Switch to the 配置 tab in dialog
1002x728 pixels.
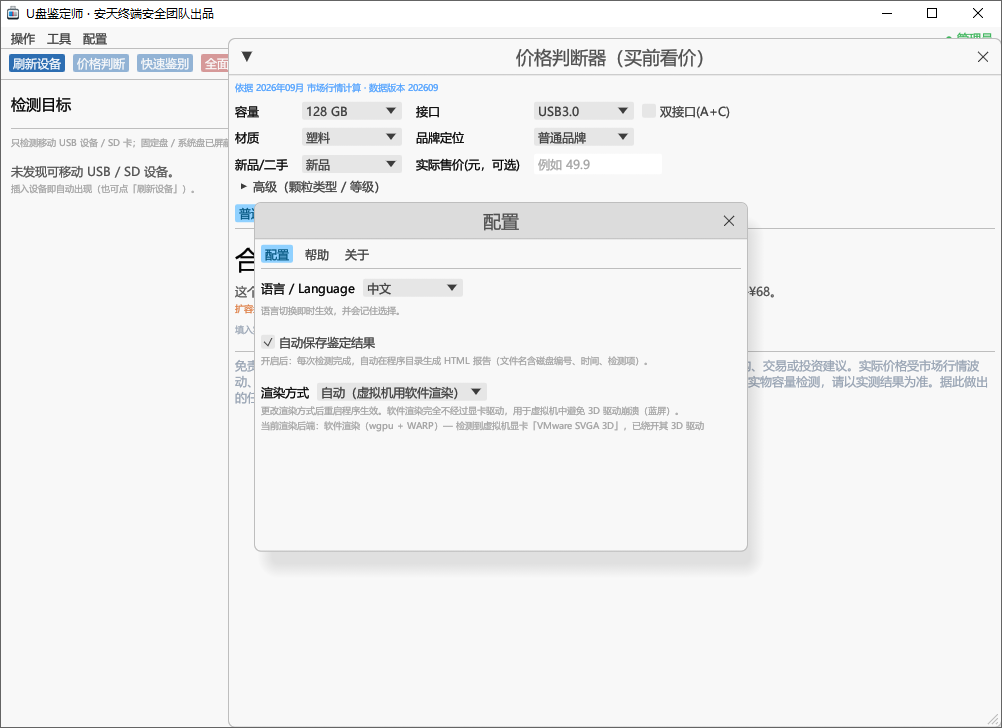coord(277,254)
